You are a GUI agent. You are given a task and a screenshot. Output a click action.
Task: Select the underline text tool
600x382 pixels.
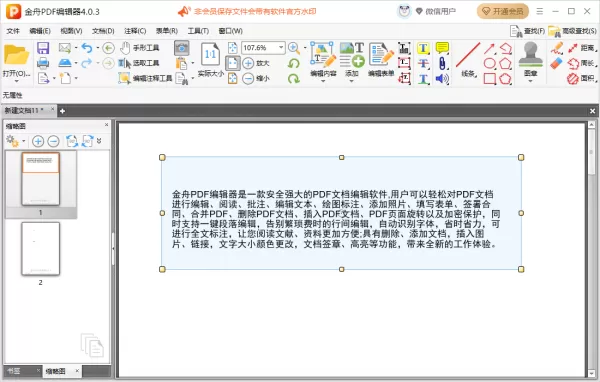[x=423, y=78]
